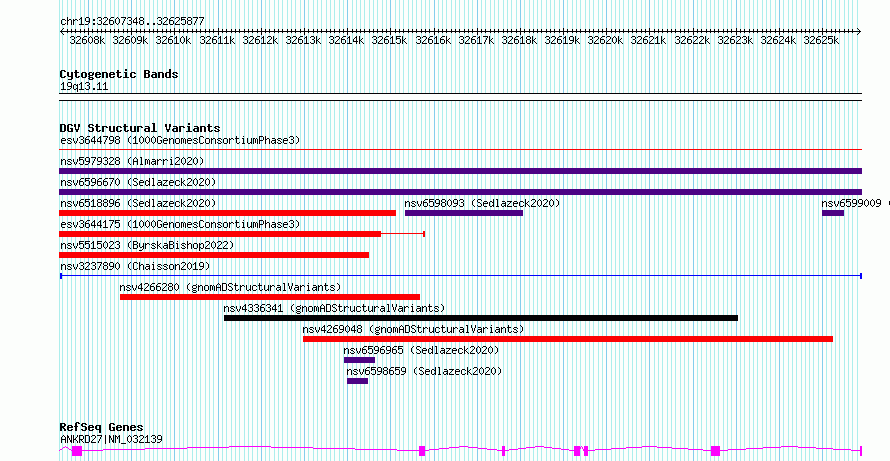The image size is (890, 461).
Task: Select the small purple nsv6596965 bar
Action: [x=359, y=360]
